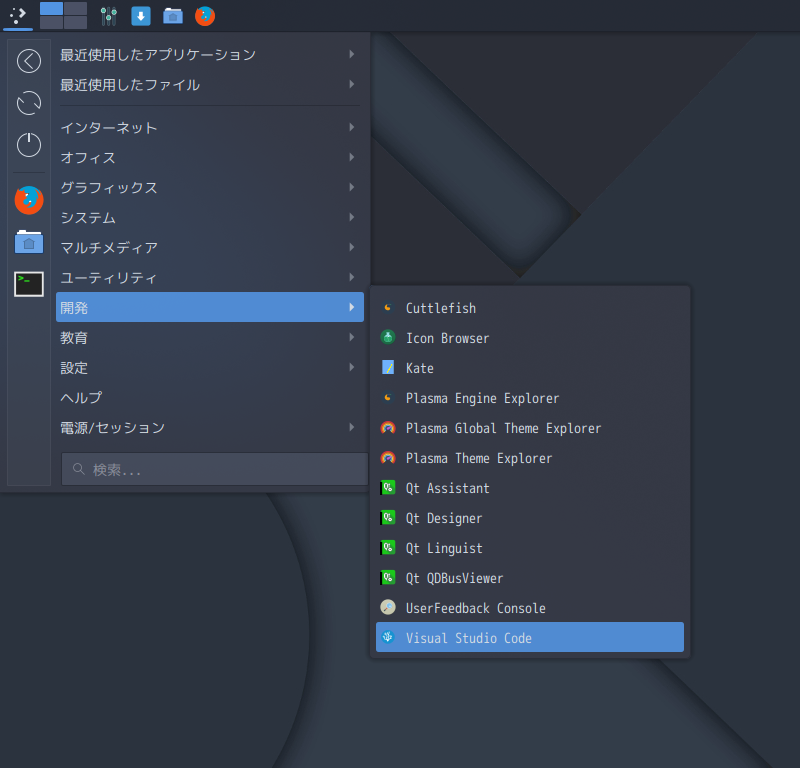Viewport: 800px width, 768px height.
Task: Click the Plasma Theme Explorer icon
Action: click(388, 458)
